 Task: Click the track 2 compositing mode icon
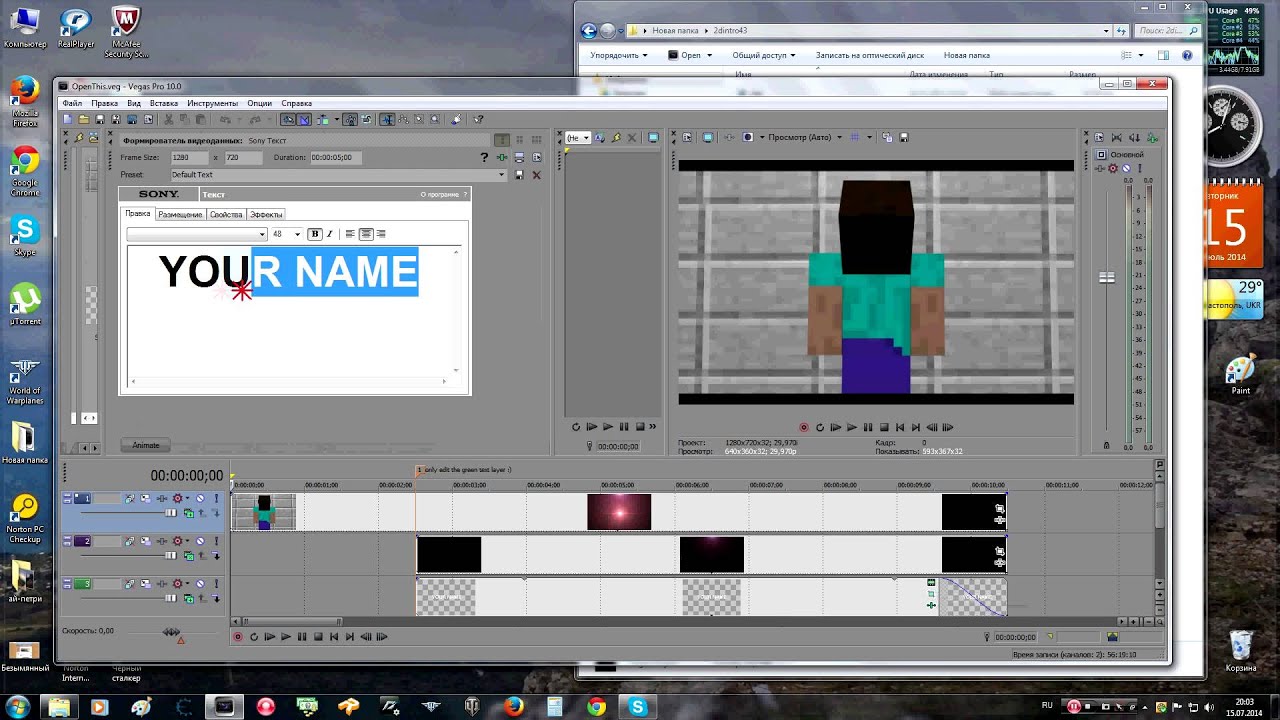(189, 556)
